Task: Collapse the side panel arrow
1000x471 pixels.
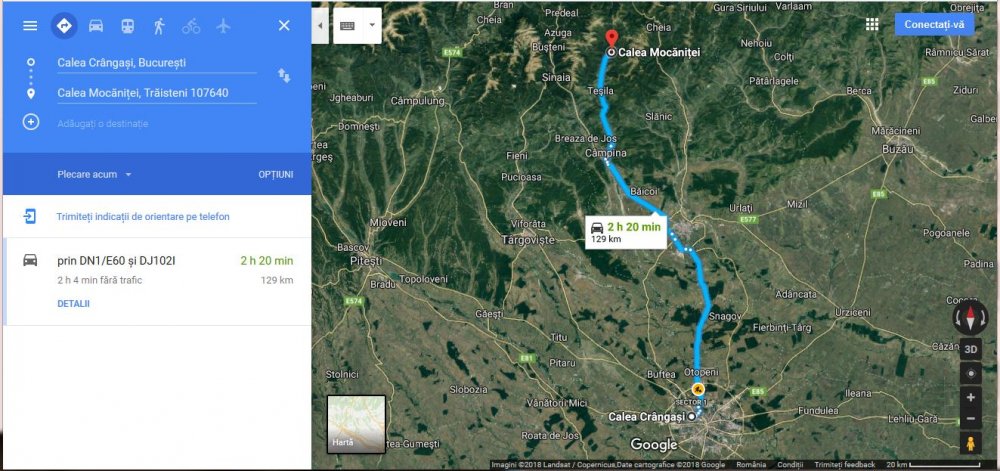Action: point(320,25)
